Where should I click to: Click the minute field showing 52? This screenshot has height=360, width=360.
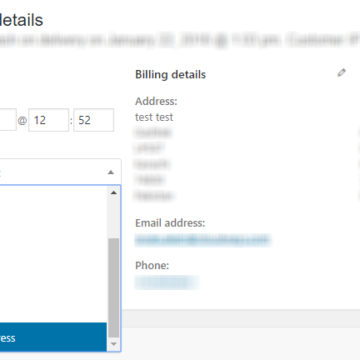coord(93,120)
